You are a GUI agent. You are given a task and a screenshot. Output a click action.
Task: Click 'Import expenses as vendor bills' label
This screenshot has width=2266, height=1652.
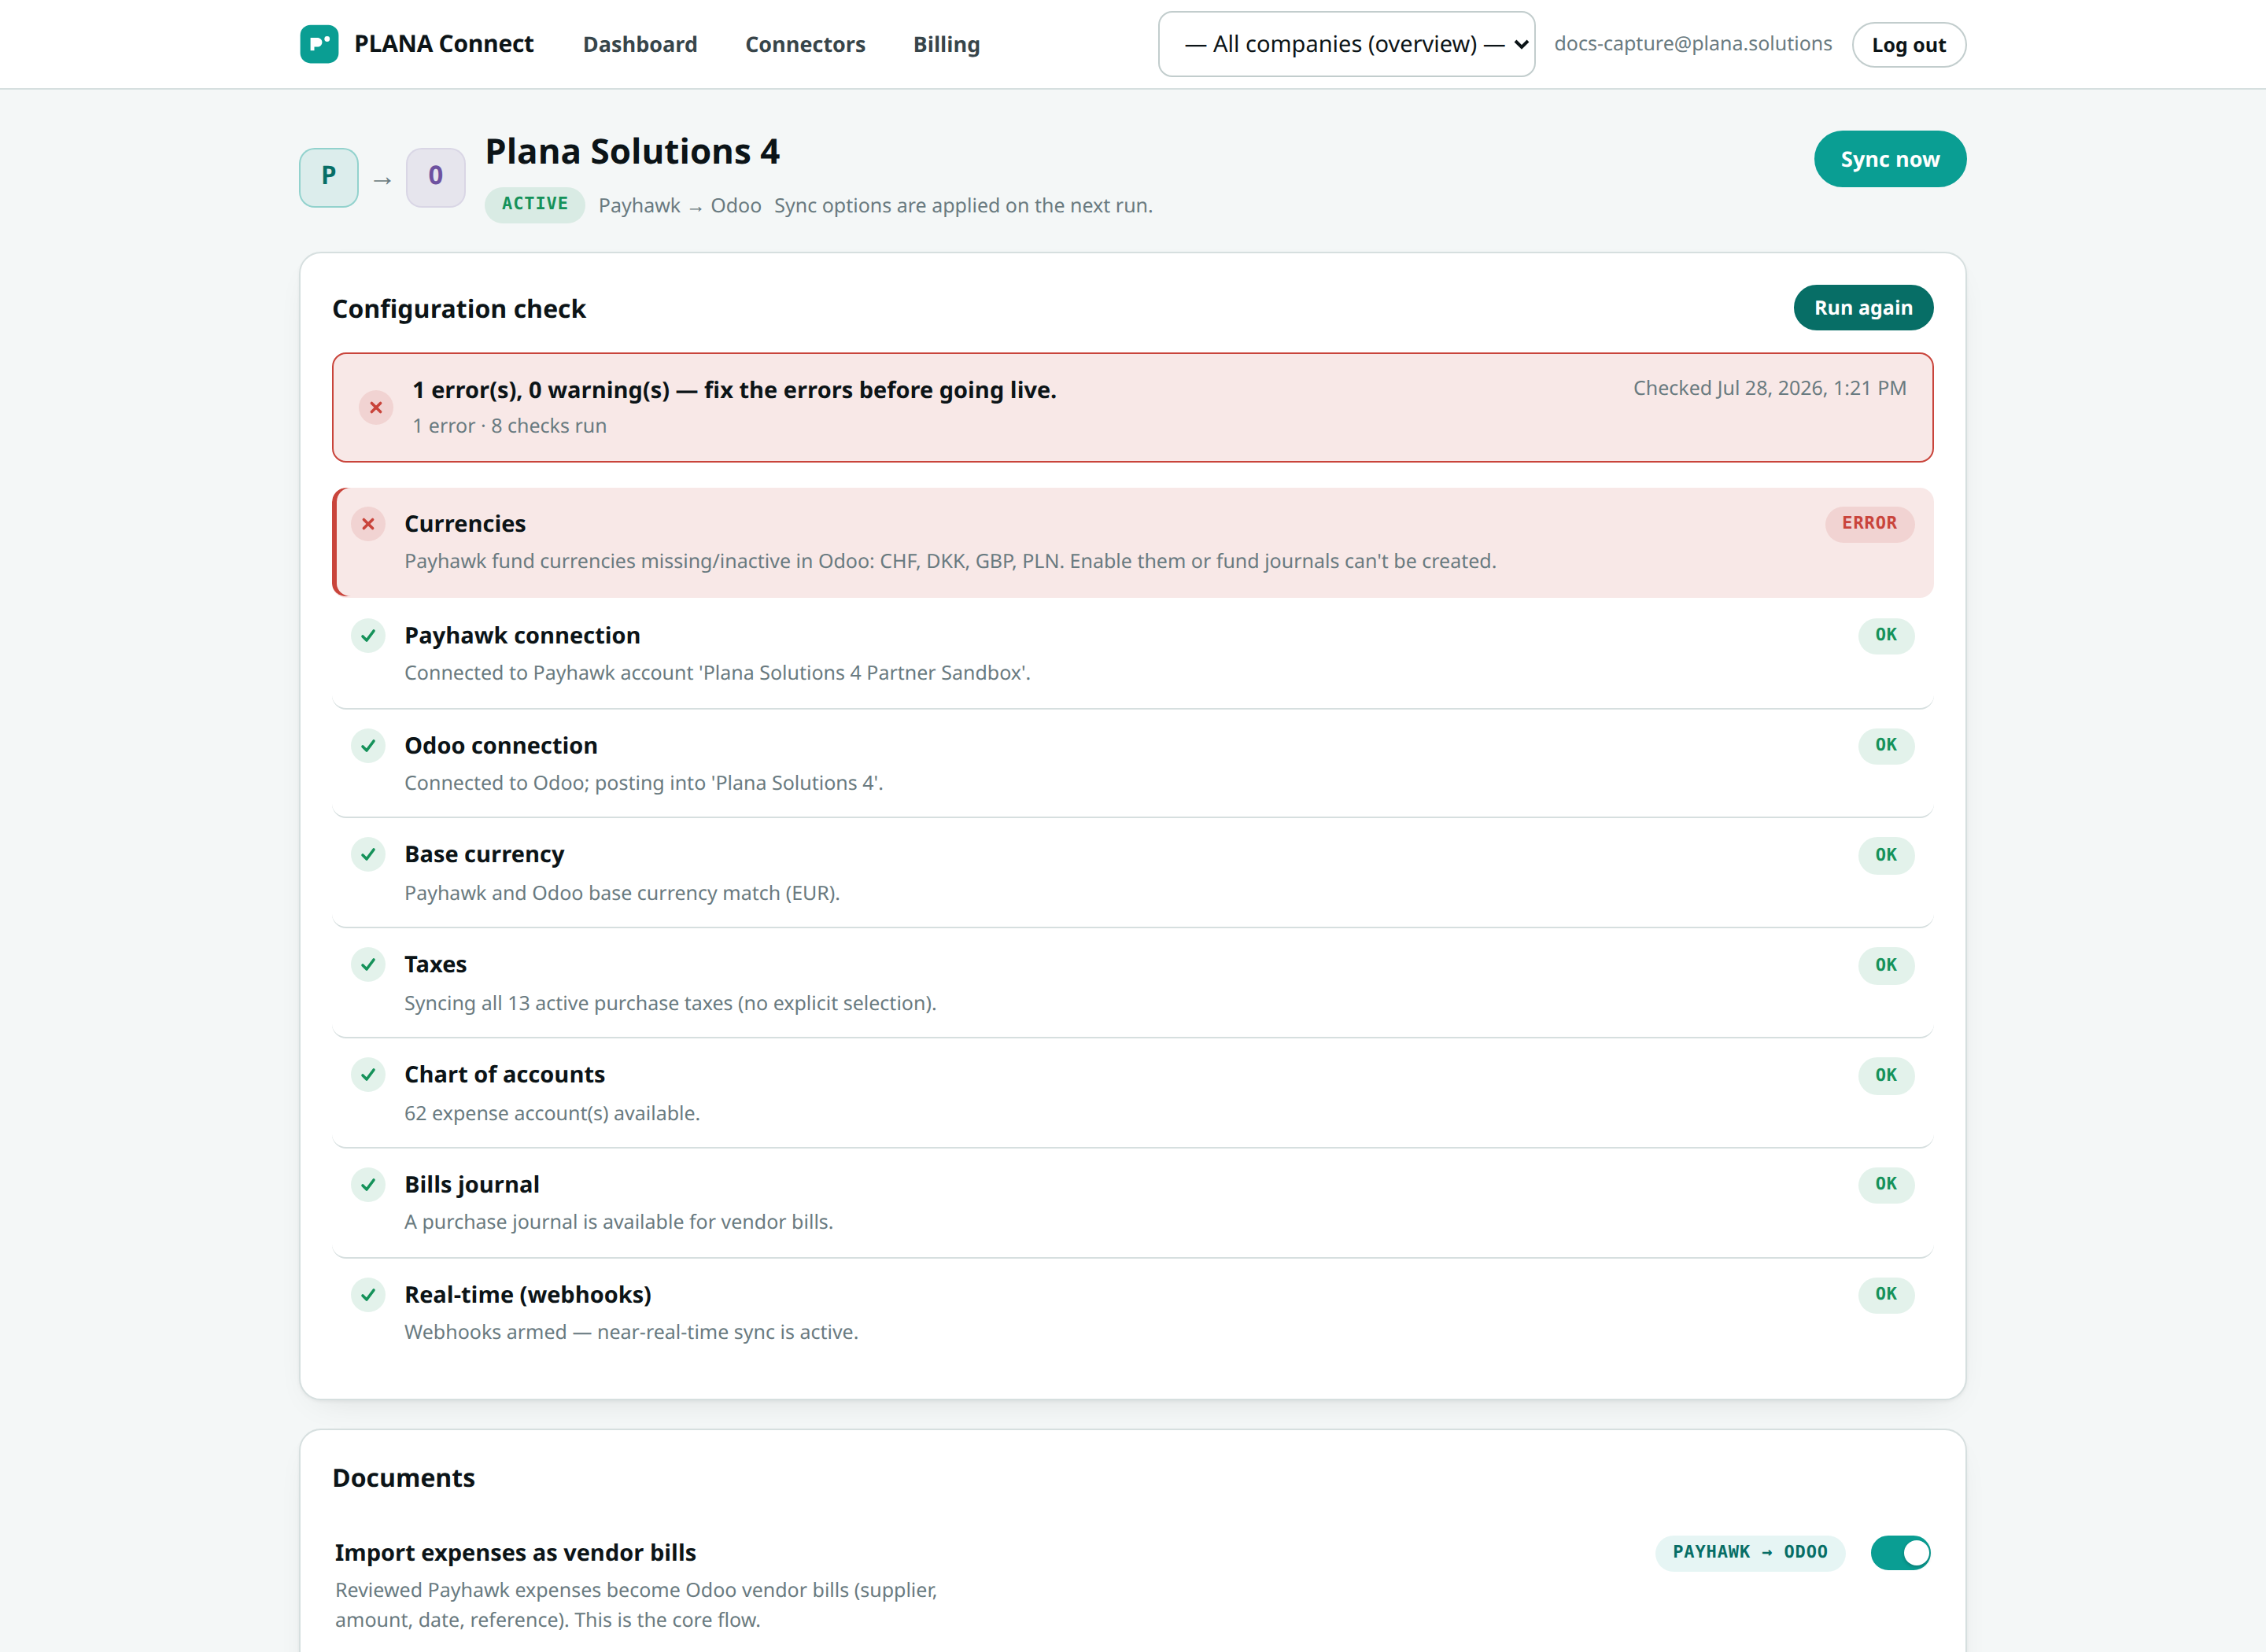[515, 1553]
